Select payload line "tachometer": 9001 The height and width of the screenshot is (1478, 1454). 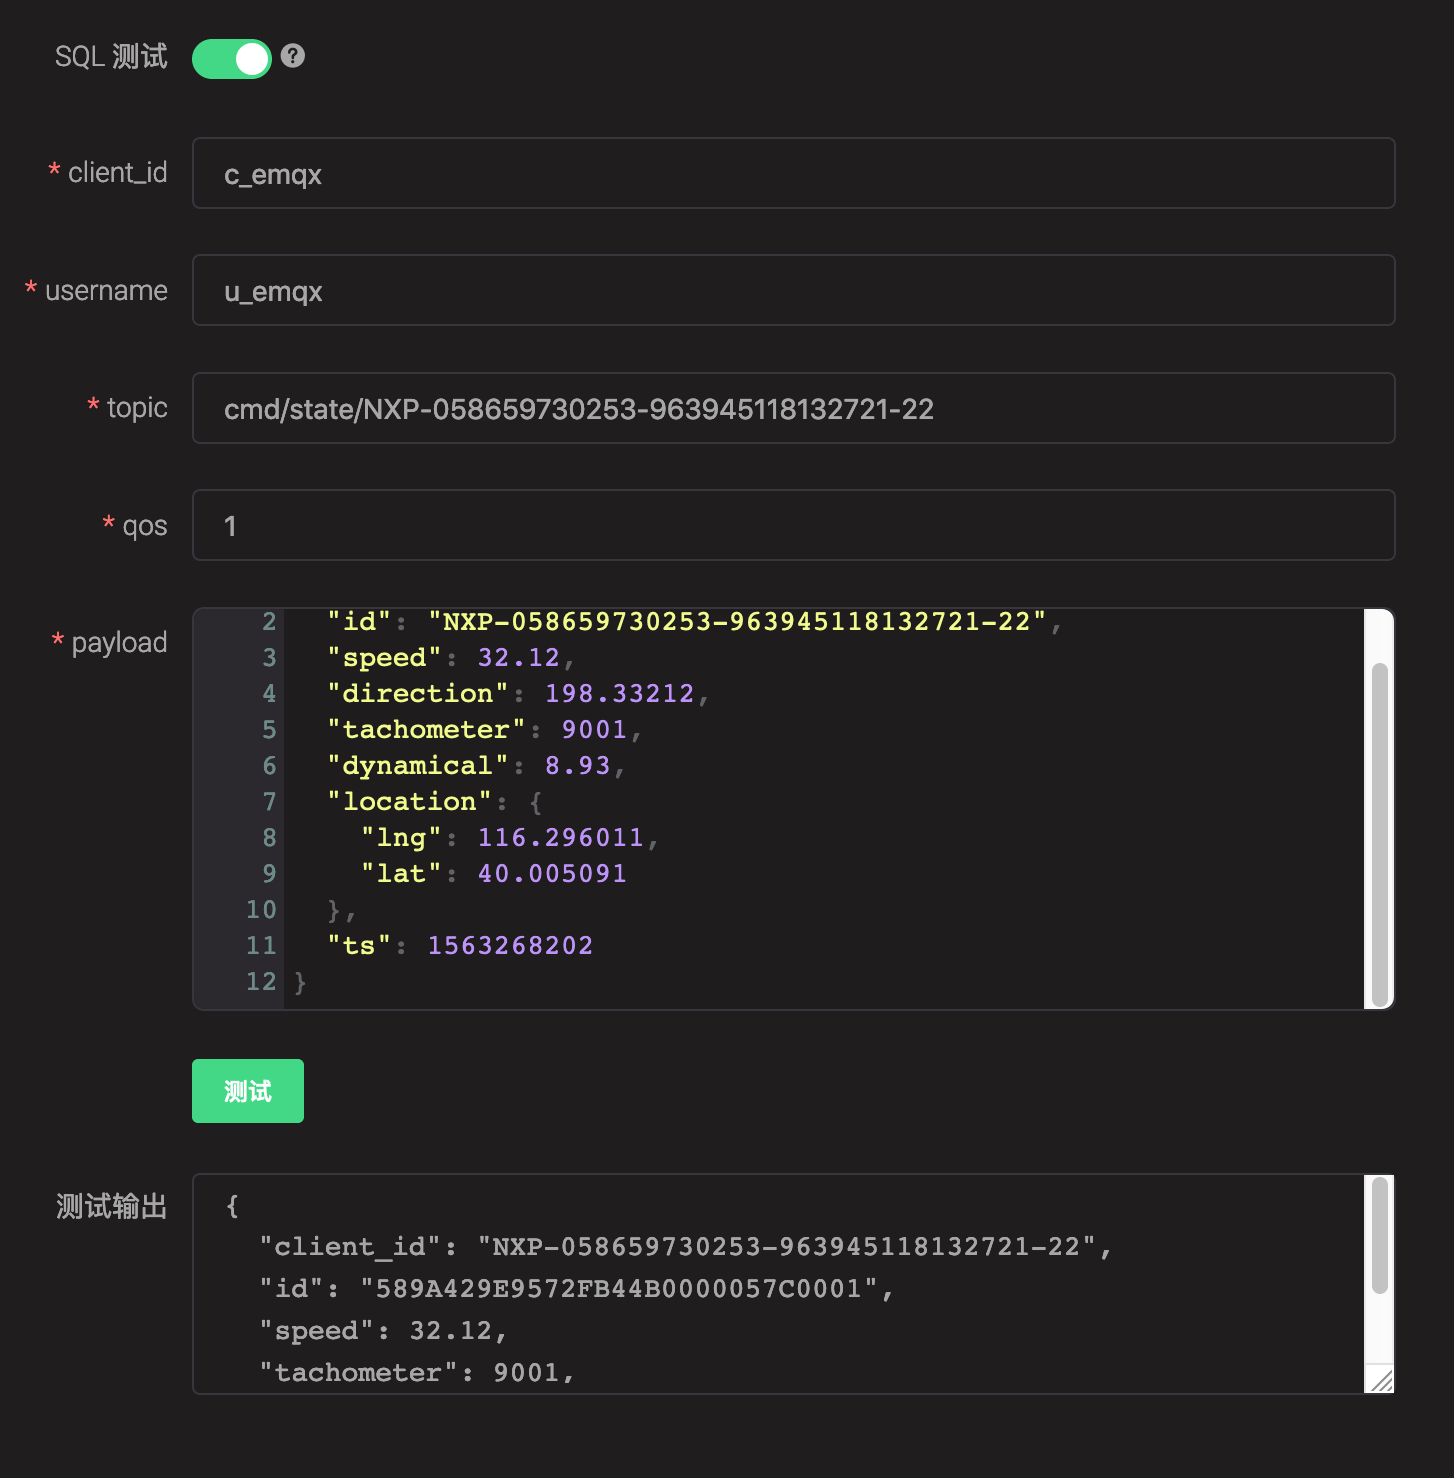point(484,730)
